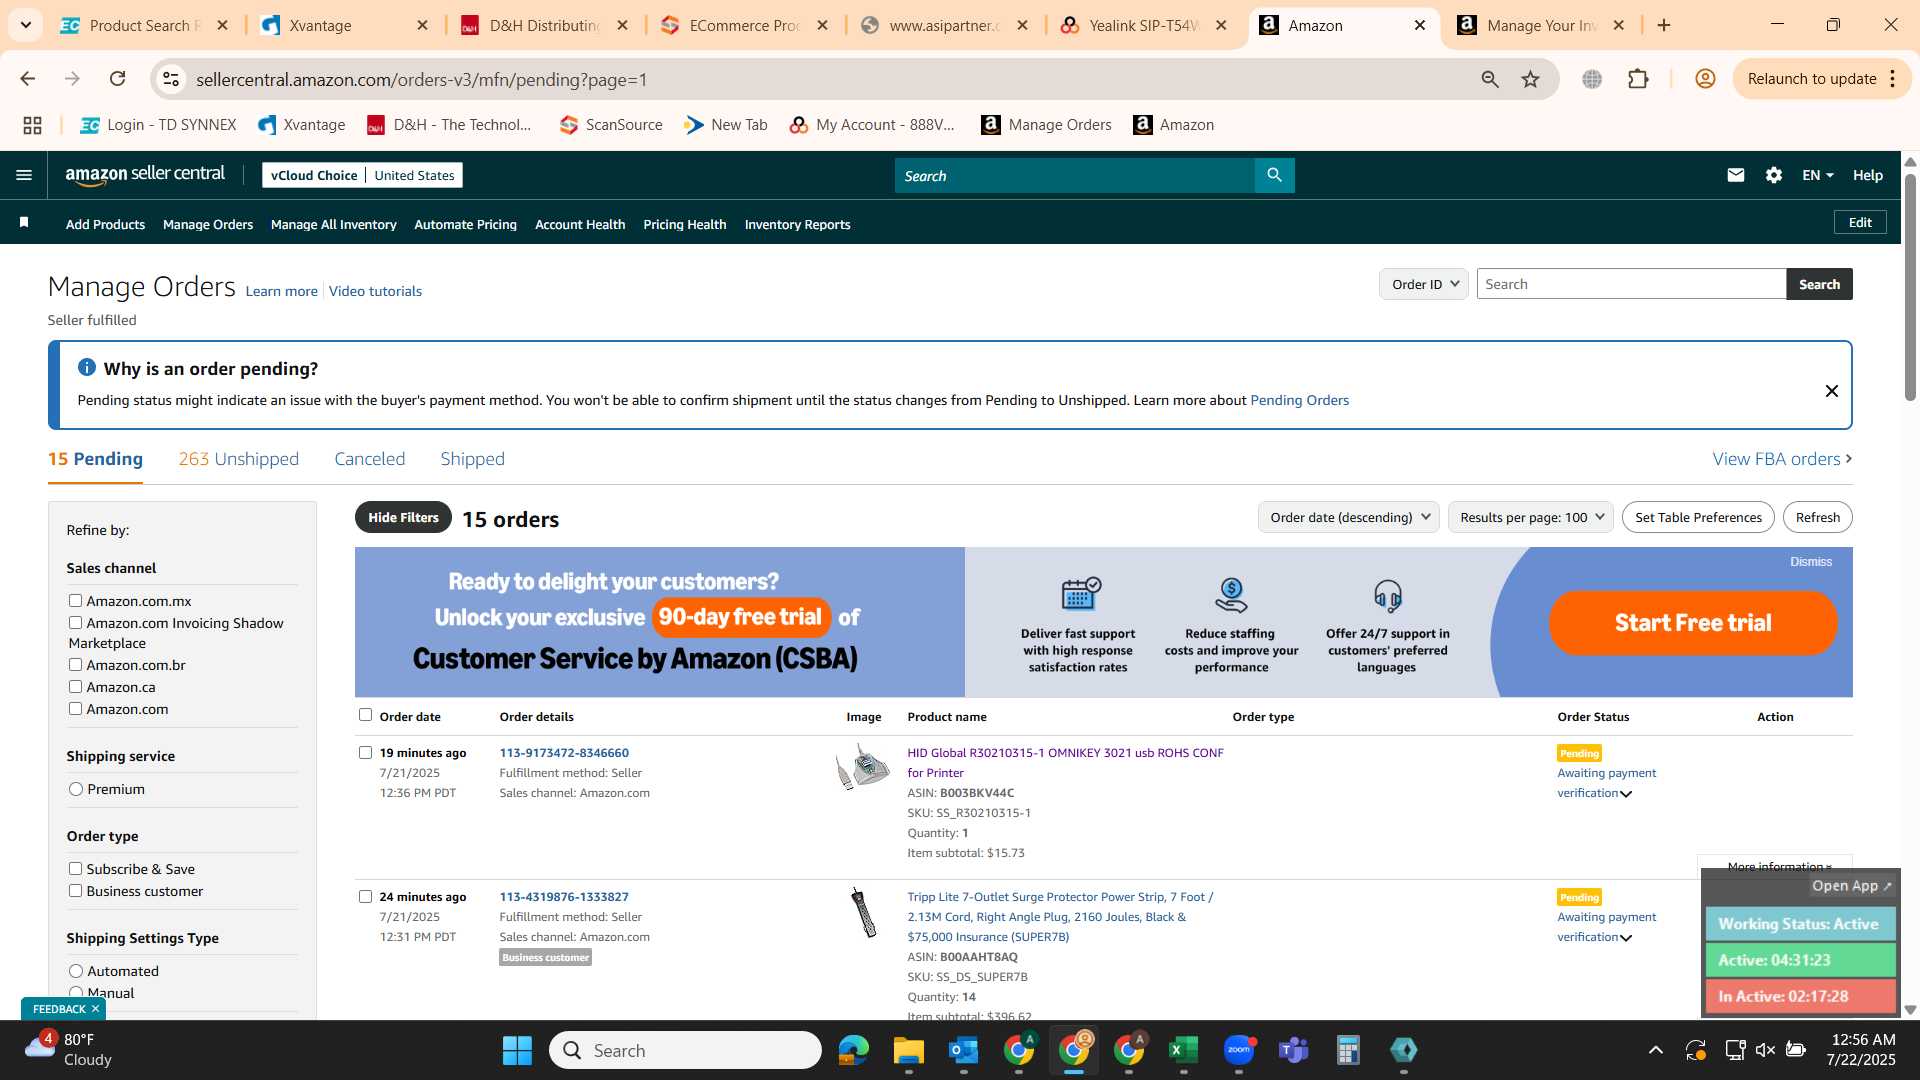
Task: Expand Awaiting payment verification for HID order
Action: [1626, 794]
